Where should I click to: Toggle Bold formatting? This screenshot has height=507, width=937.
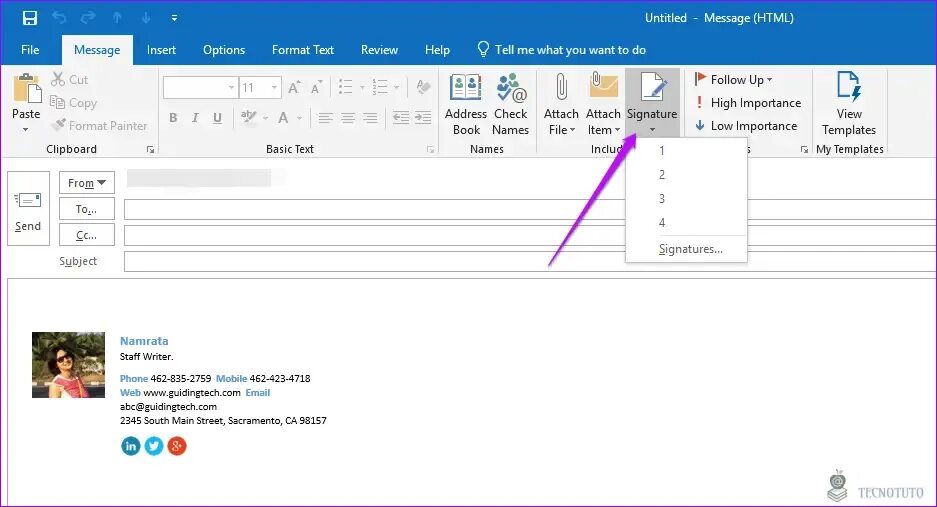click(173, 118)
